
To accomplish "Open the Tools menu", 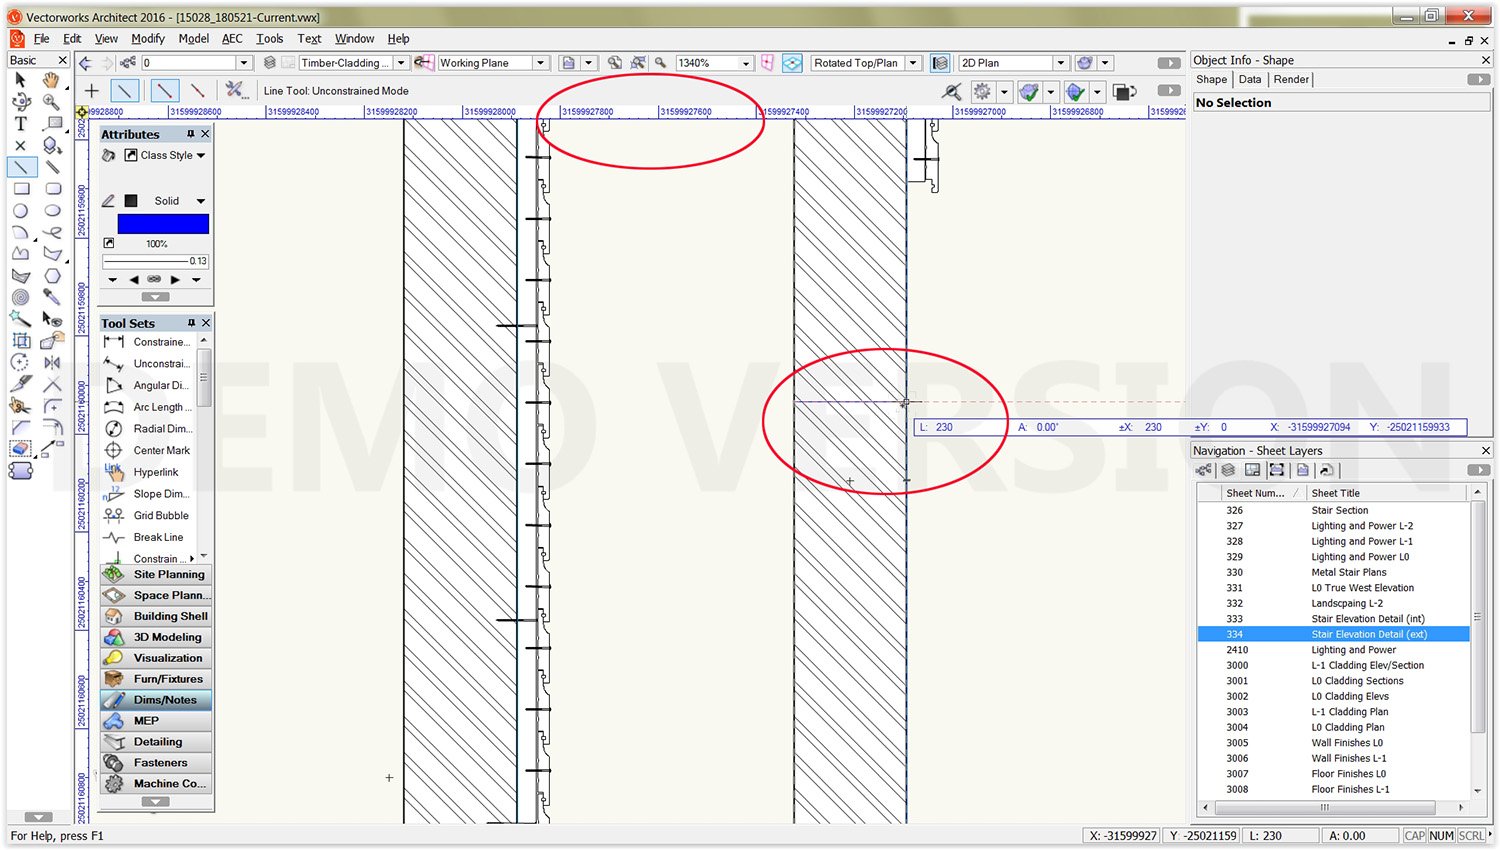I will point(269,39).
